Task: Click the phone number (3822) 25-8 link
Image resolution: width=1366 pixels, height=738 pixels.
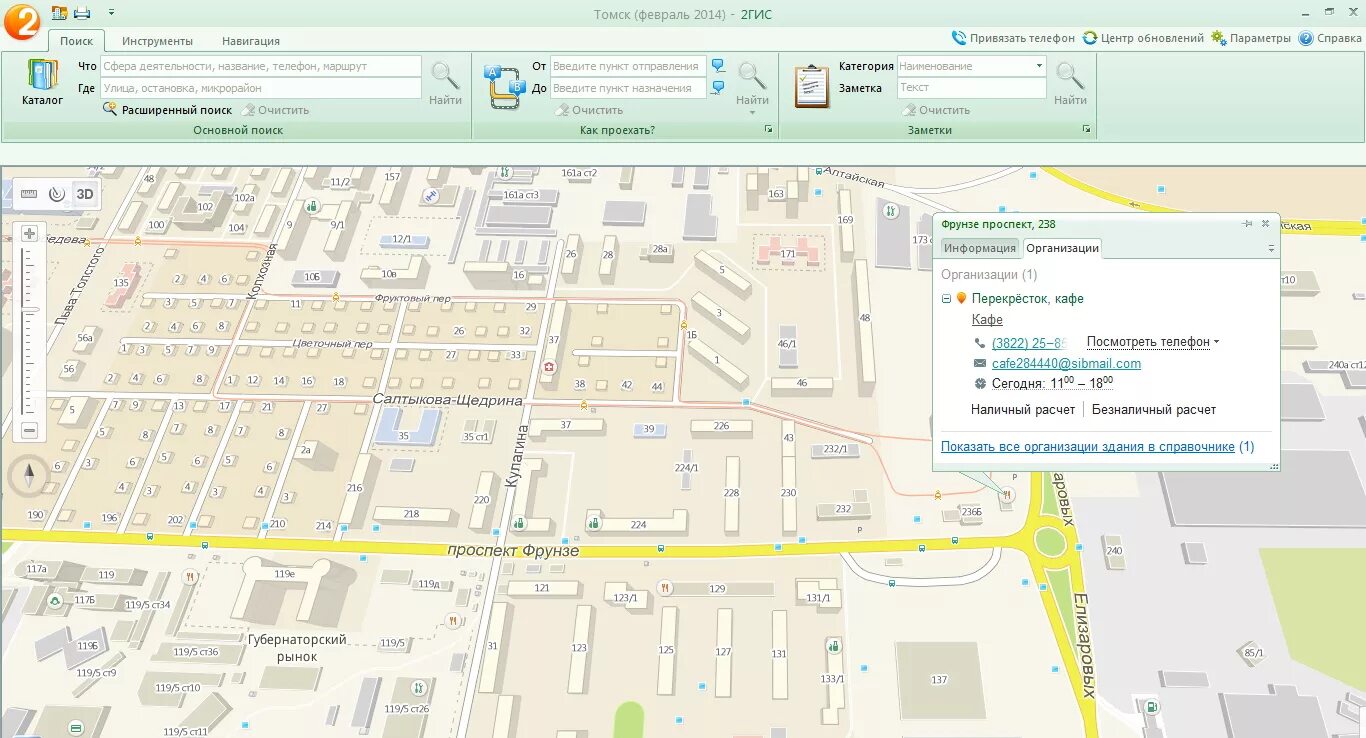Action: (x=1029, y=342)
